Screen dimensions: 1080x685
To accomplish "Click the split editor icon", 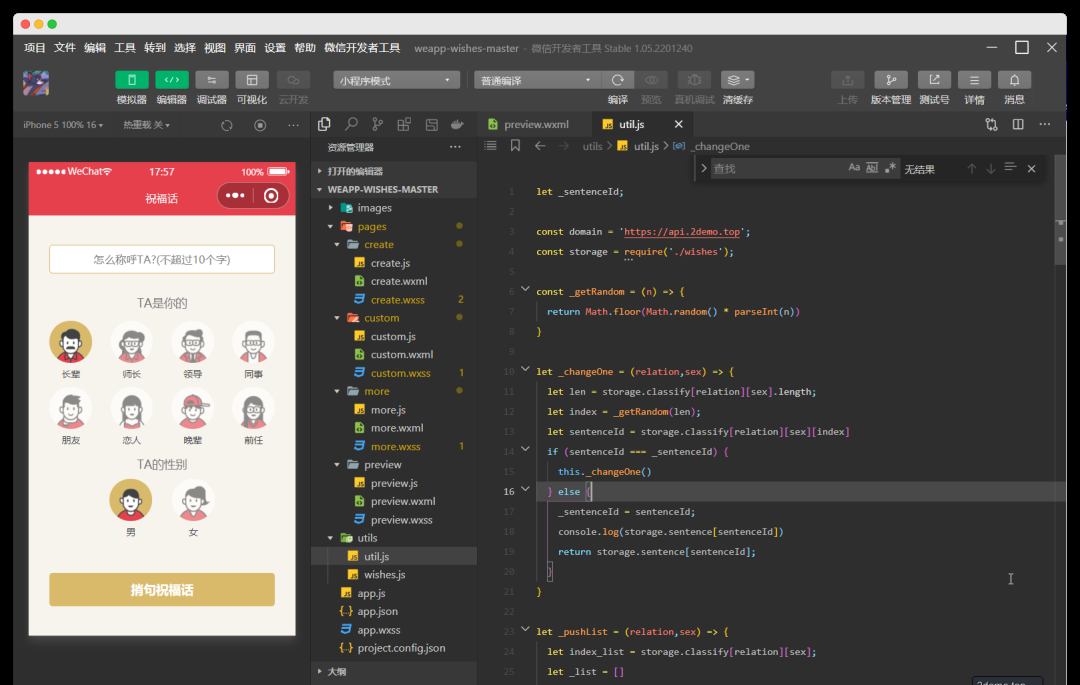I will [x=1018, y=124].
